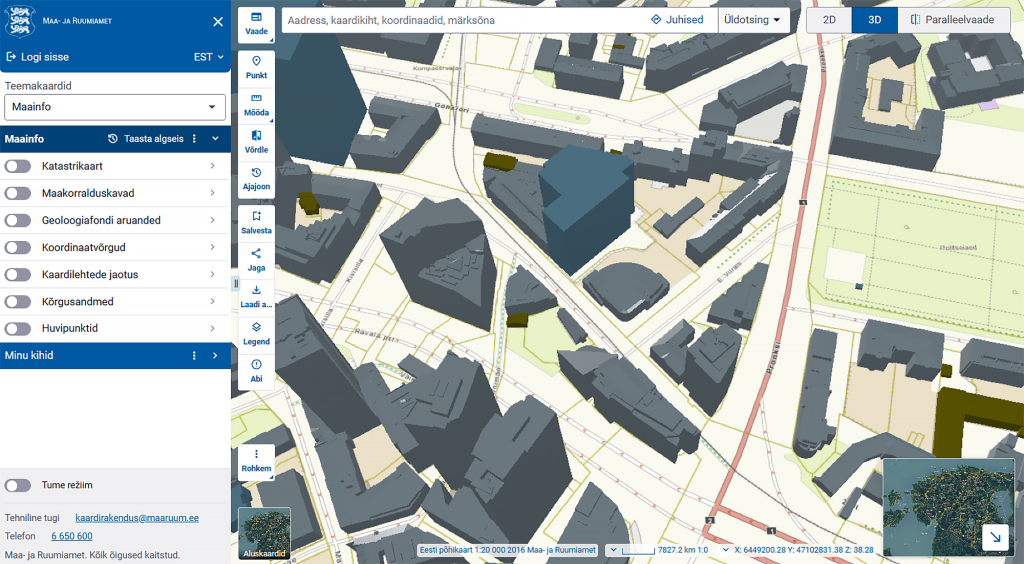Image resolution: width=1024 pixels, height=564 pixels.
Task: Switch on Geoloogiafondi aruanded layer
Action: tap(18, 221)
